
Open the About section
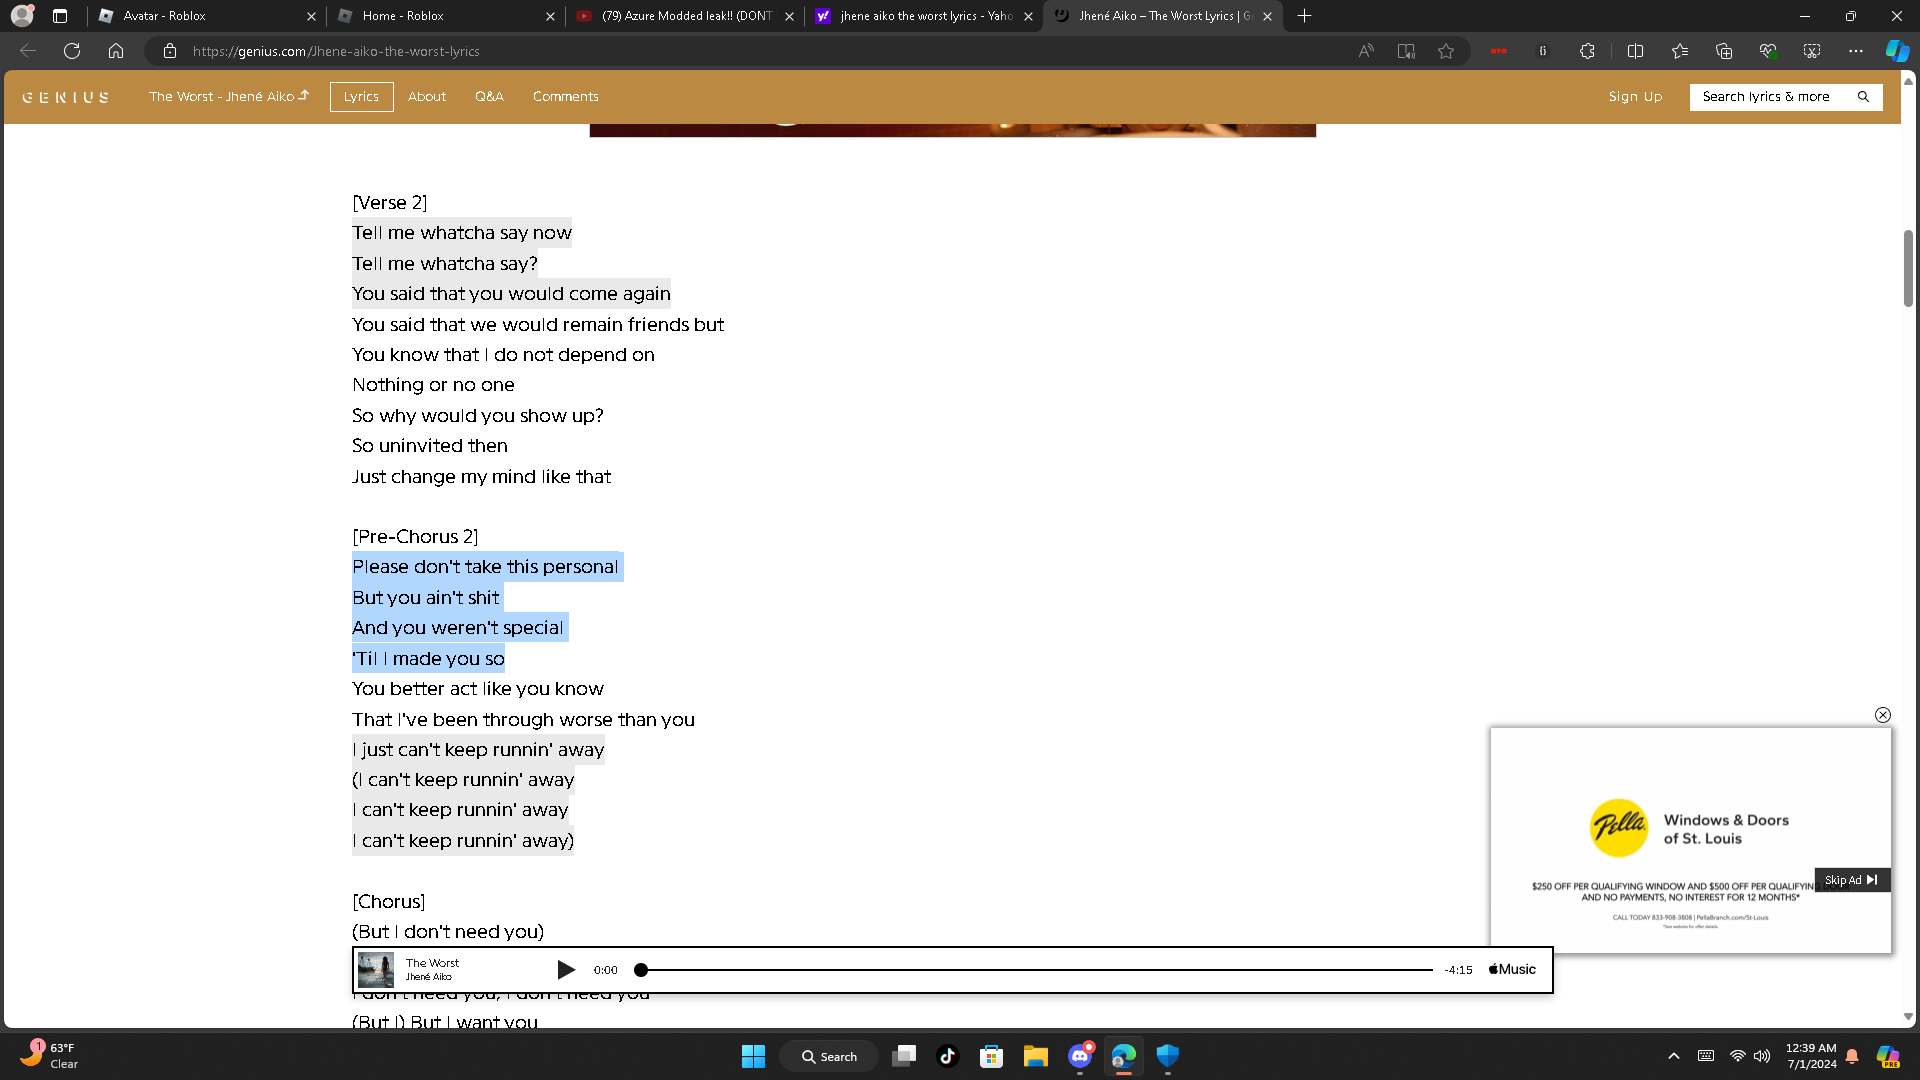point(427,97)
